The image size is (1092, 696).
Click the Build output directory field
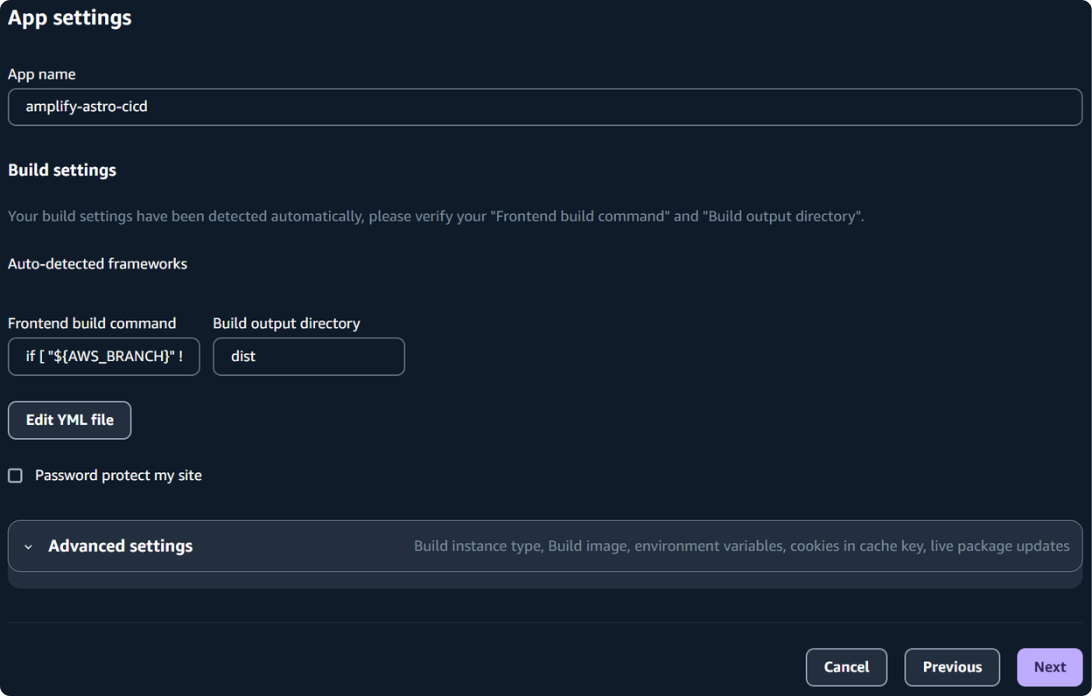(x=309, y=357)
